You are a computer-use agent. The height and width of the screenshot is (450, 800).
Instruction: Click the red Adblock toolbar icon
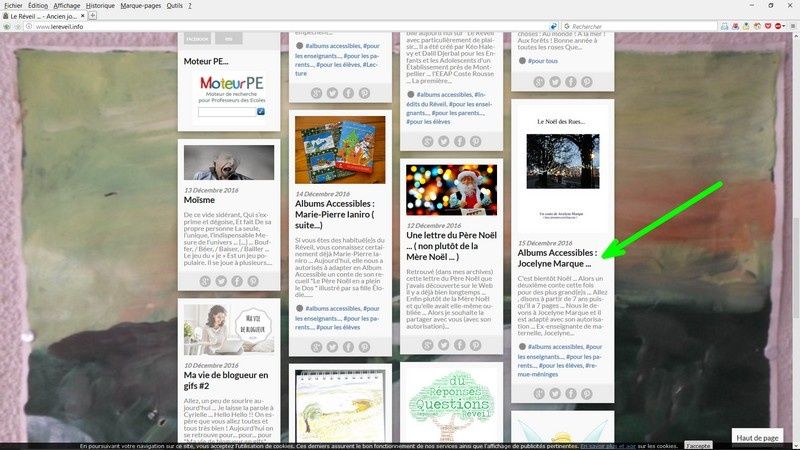coord(778,26)
